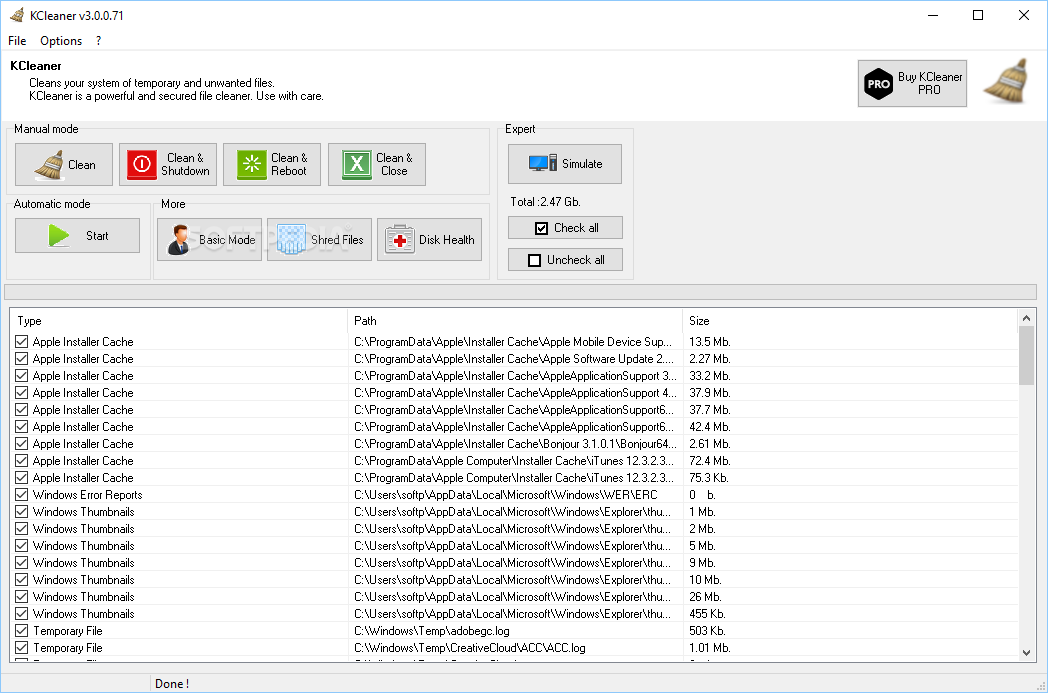The width and height of the screenshot is (1048, 693).
Task: Click the large broom logo at top right
Action: (x=1007, y=81)
